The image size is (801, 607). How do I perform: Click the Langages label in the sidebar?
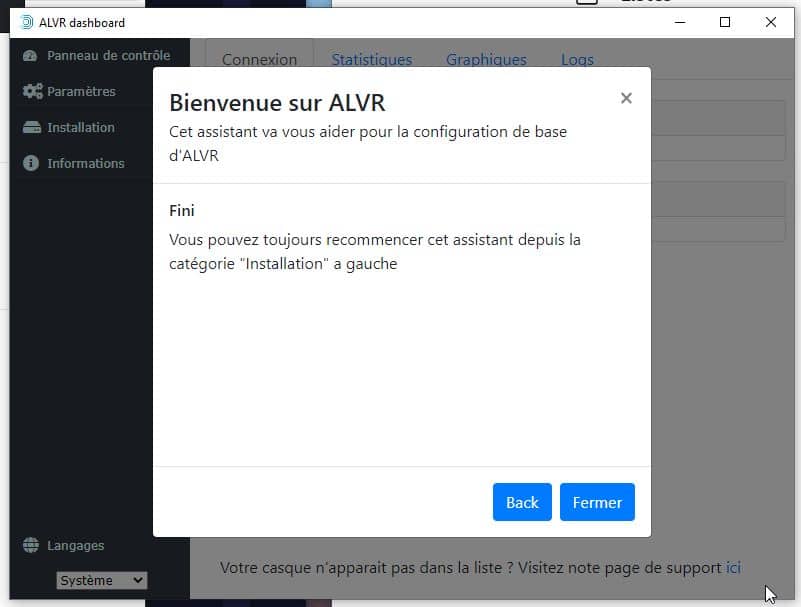point(76,546)
